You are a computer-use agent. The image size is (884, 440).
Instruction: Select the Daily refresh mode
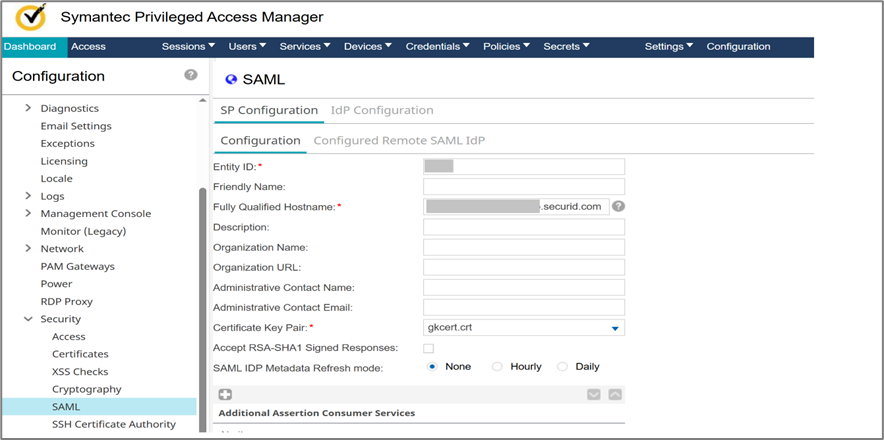click(562, 367)
